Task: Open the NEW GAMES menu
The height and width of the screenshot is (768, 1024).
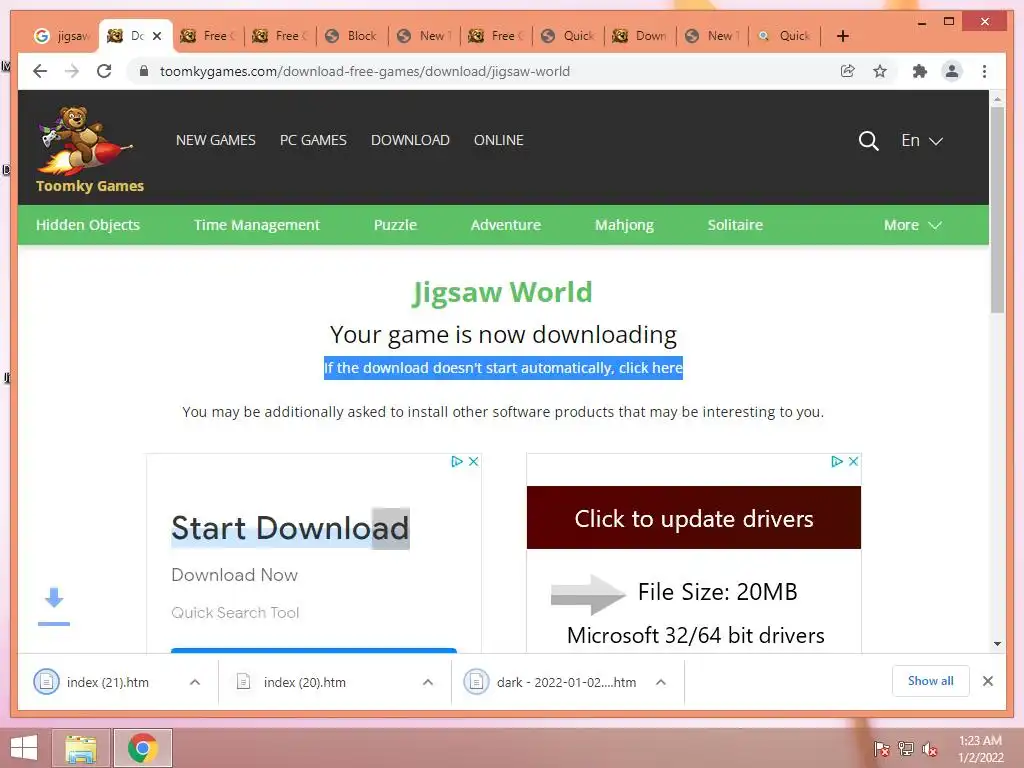Action: [x=216, y=140]
